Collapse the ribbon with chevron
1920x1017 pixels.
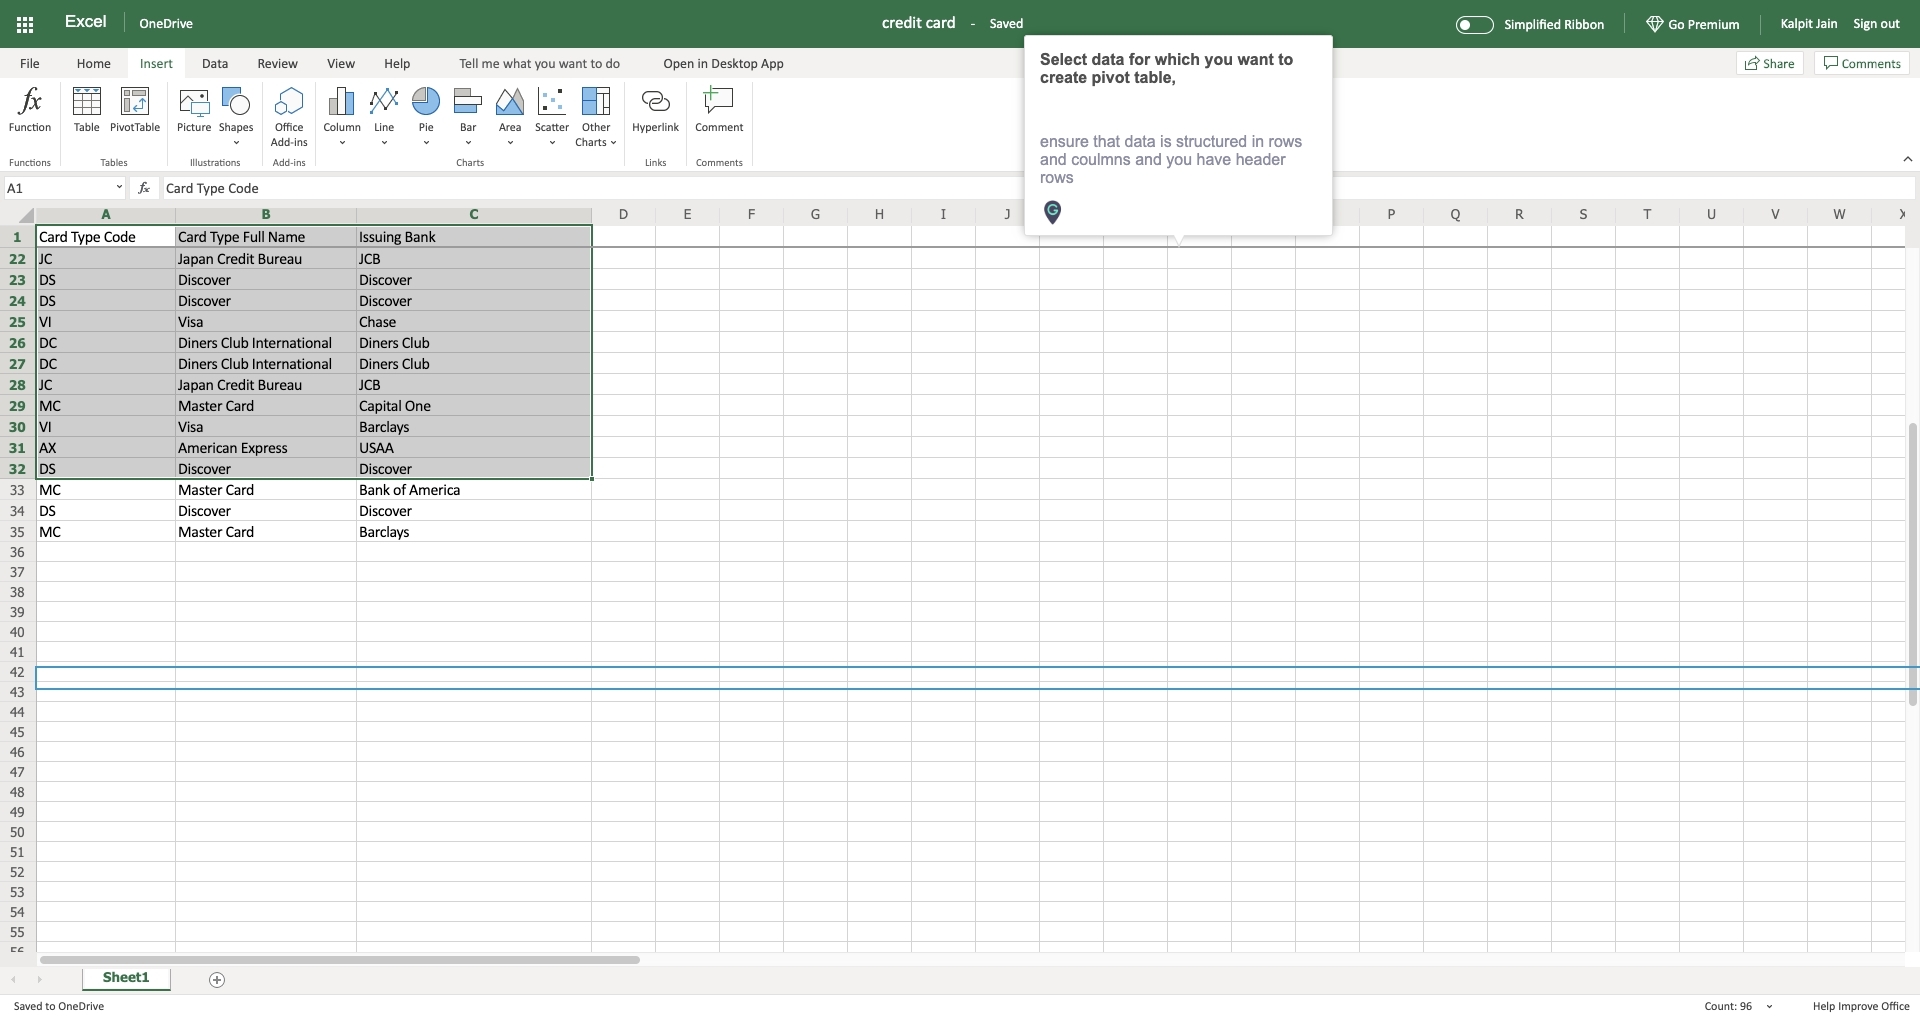1907,159
